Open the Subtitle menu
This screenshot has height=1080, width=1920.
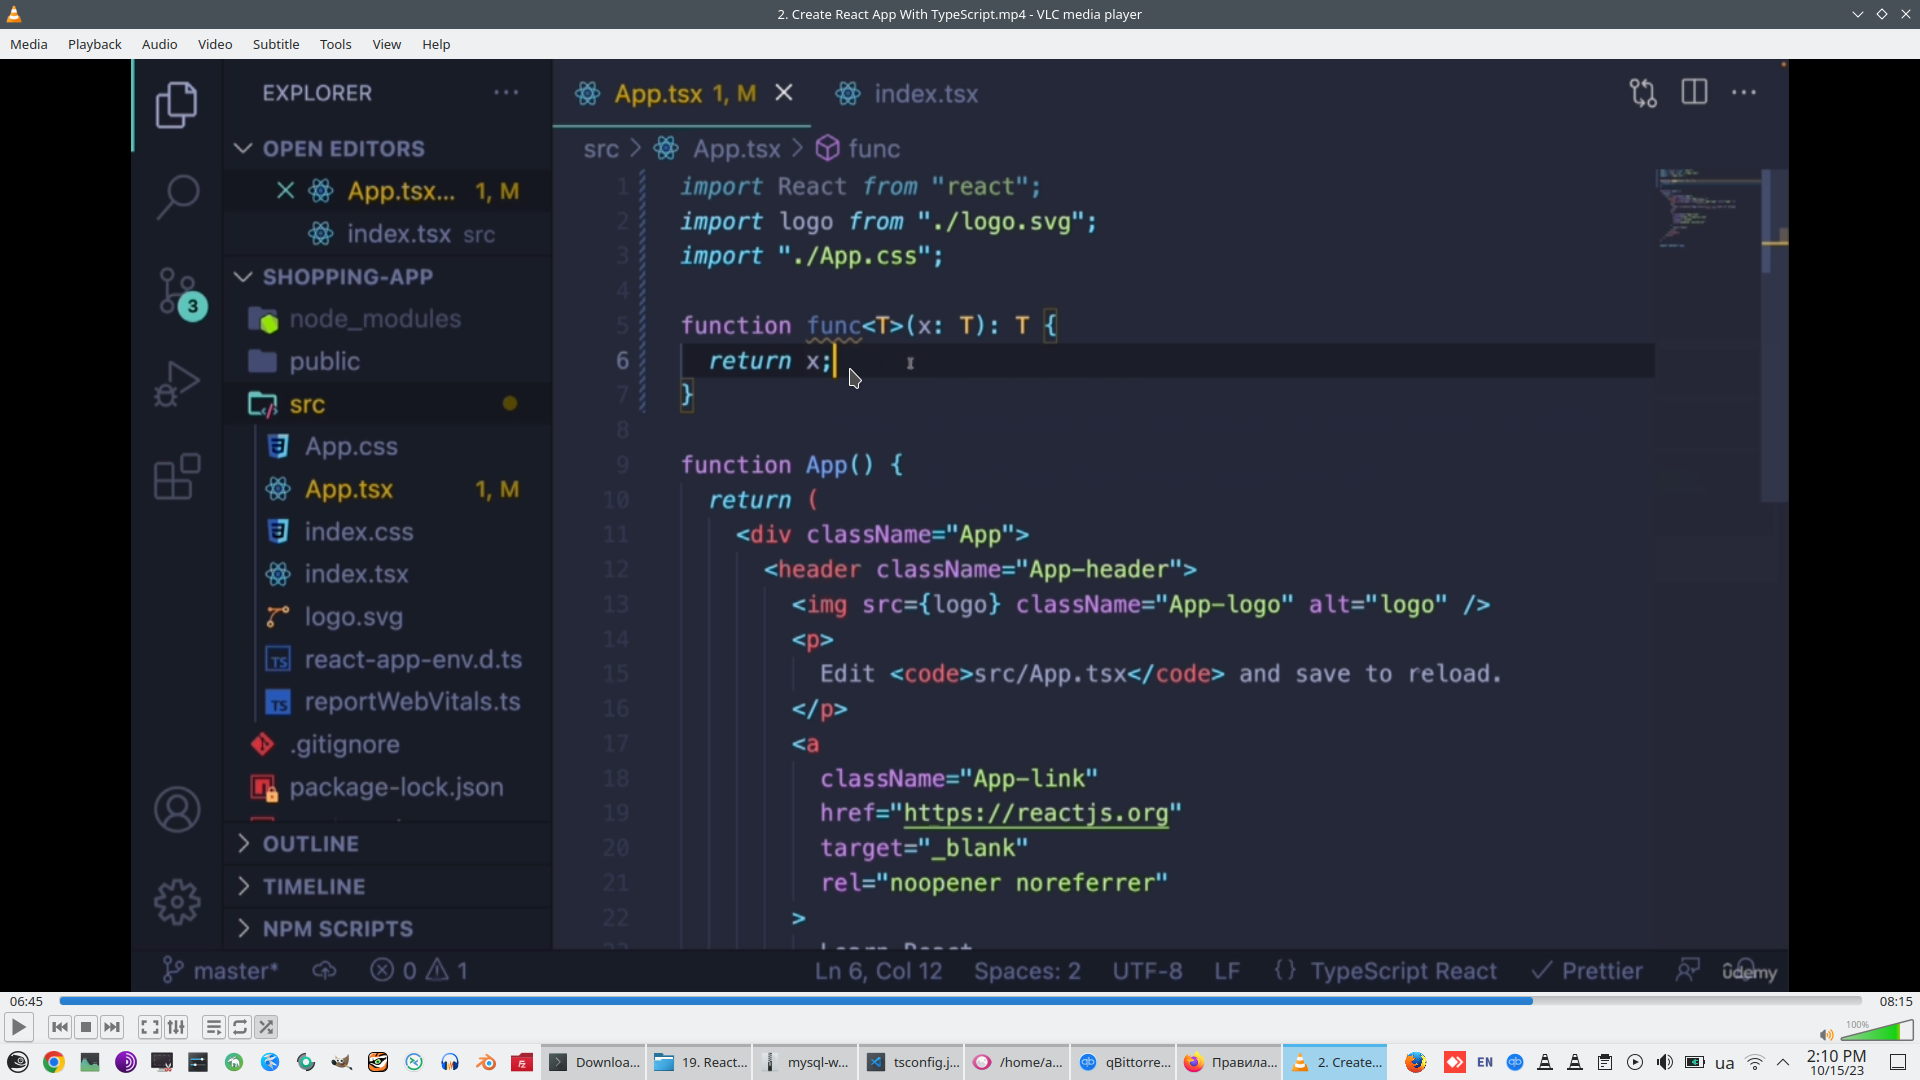[275, 44]
